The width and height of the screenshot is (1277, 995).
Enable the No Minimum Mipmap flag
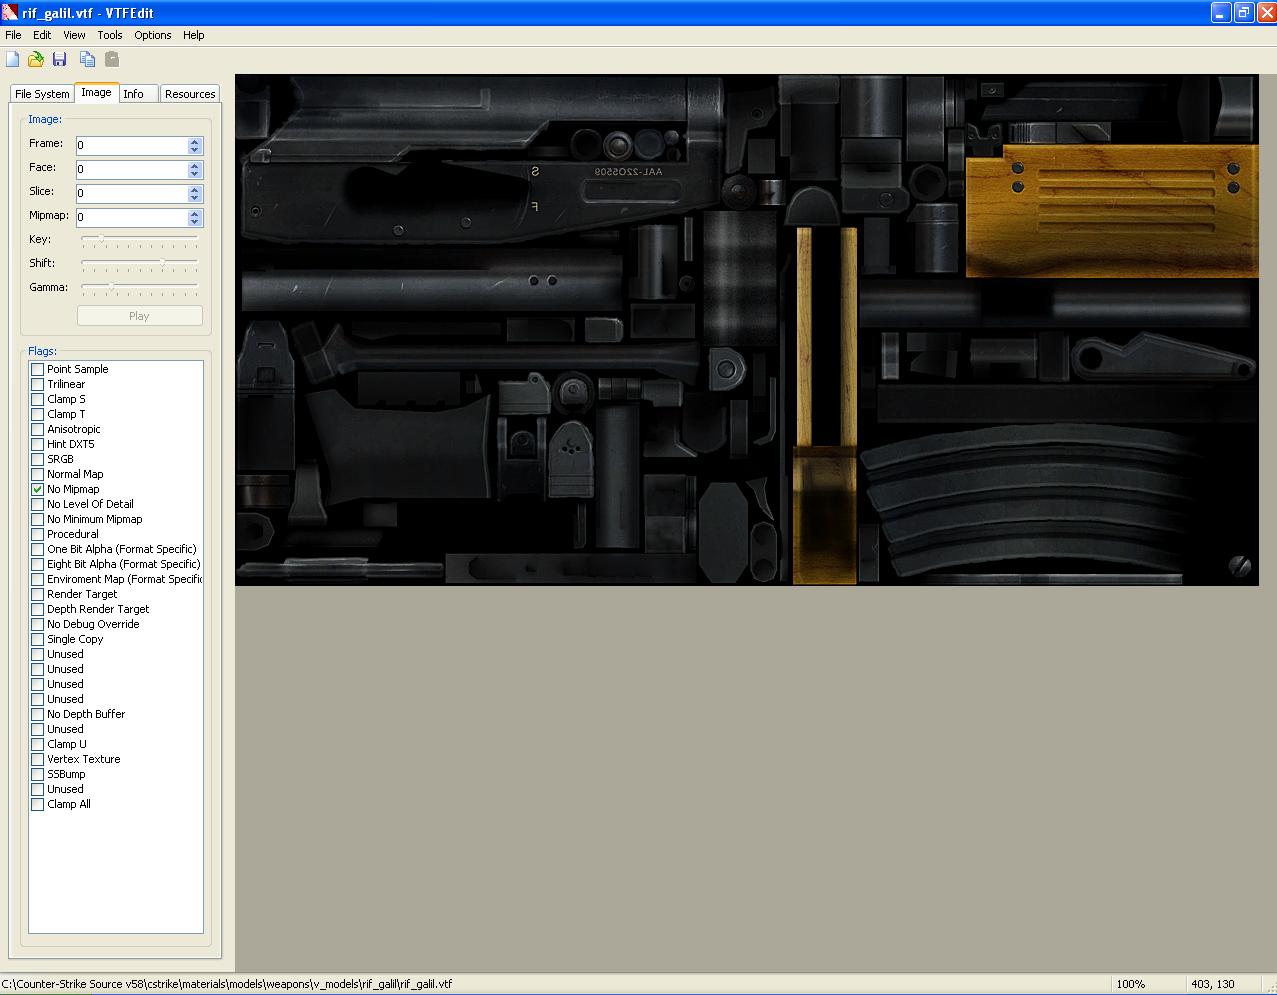click(37, 519)
